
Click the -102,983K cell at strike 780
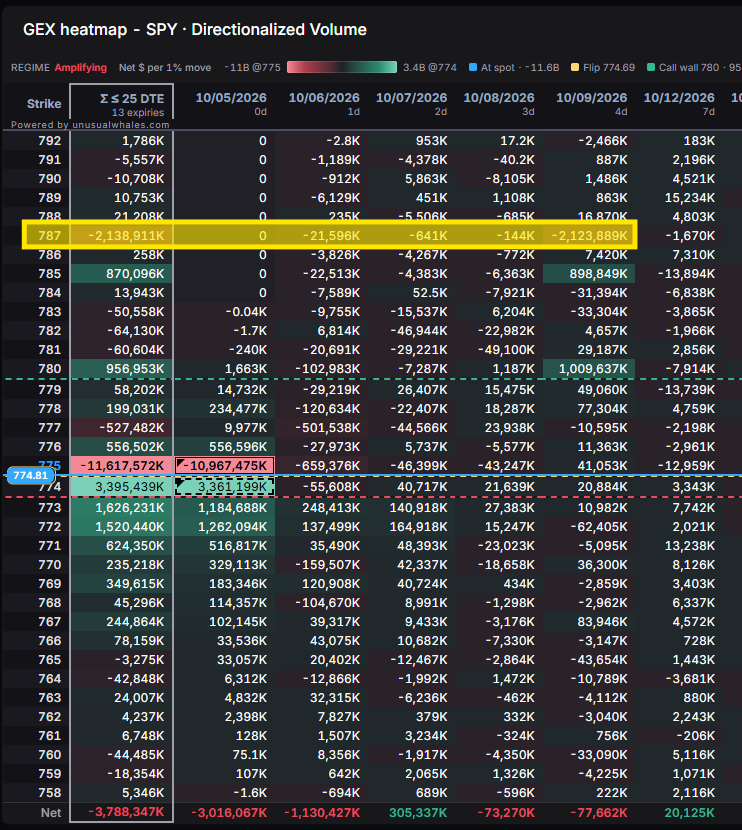(321, 369)
